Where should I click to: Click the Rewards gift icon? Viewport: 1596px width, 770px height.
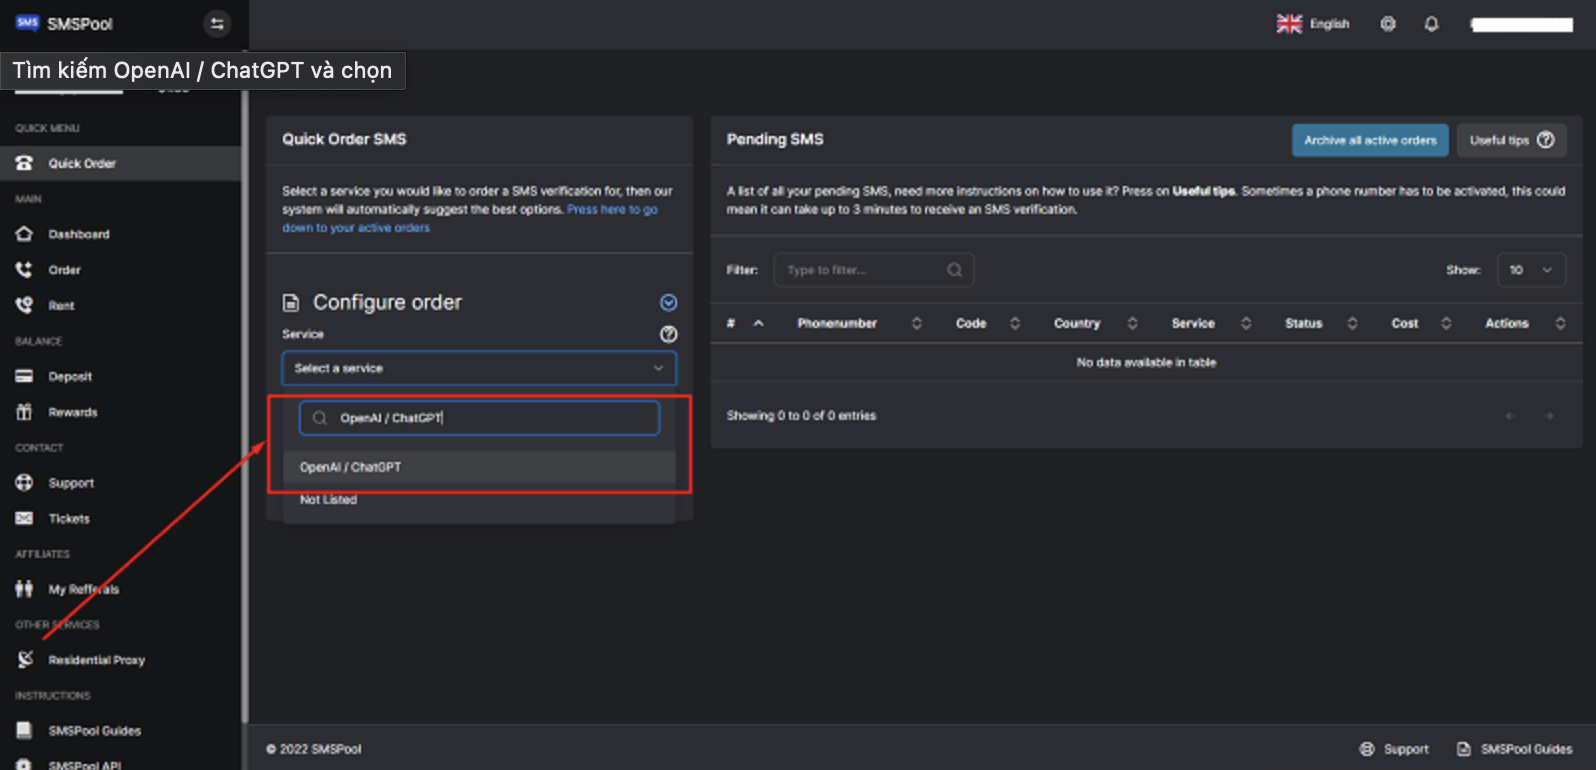point(24,412)
